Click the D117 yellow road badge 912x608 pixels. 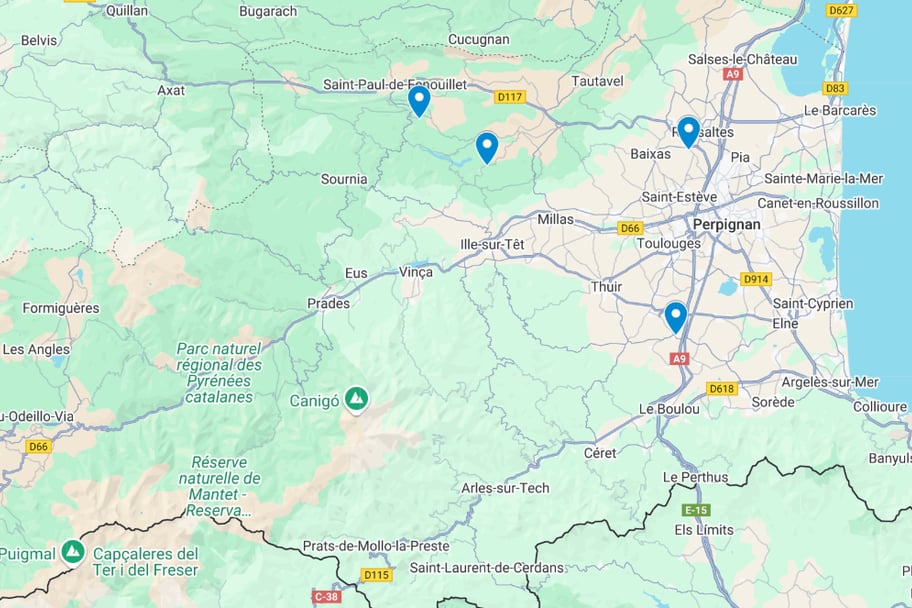510,97
